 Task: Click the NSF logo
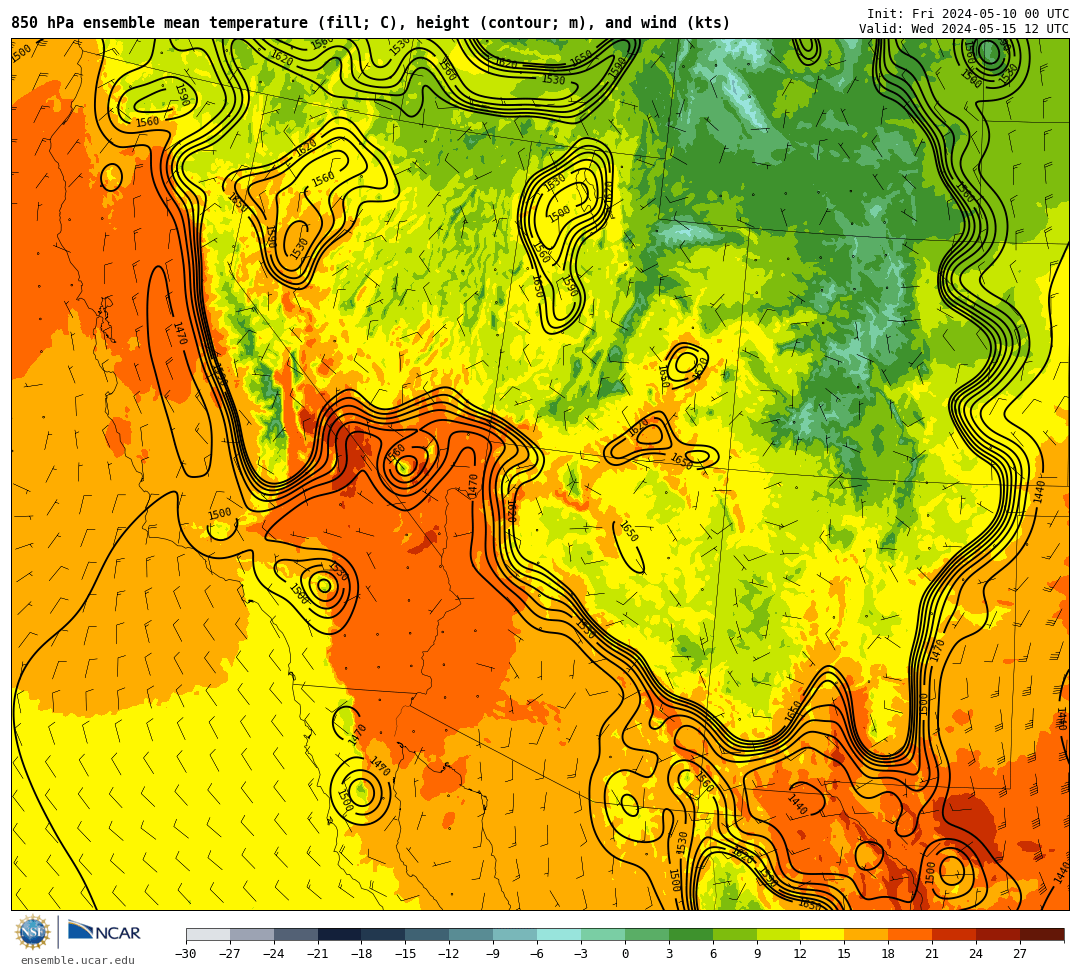point(32,933)
